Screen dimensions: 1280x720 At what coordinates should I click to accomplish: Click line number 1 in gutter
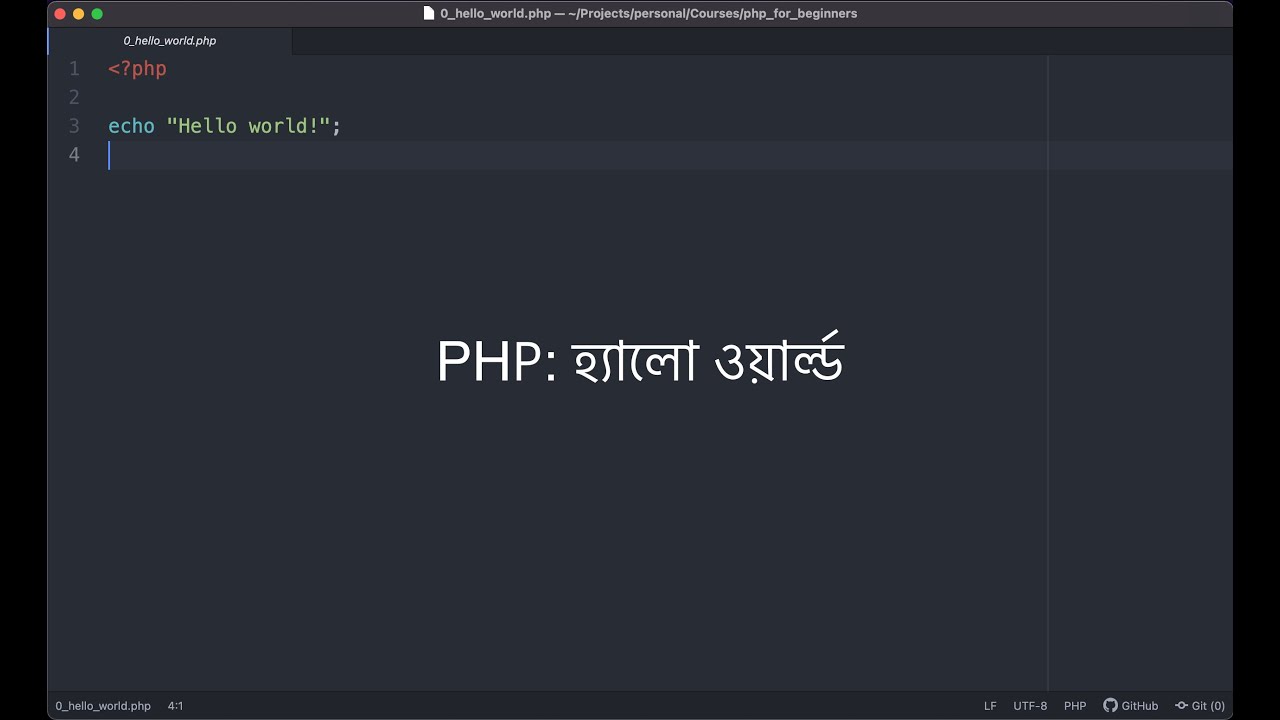tap(74, 69)
